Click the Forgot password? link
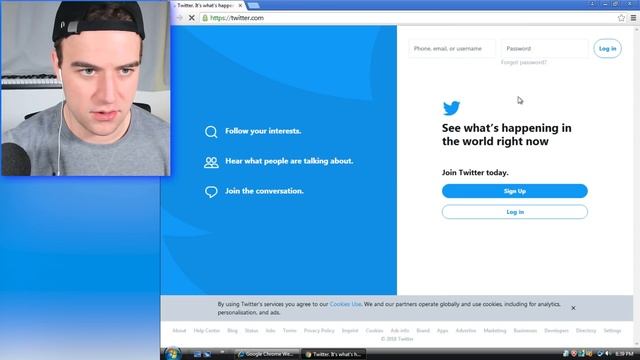The image size is (640, 360). tap(524, 62)
